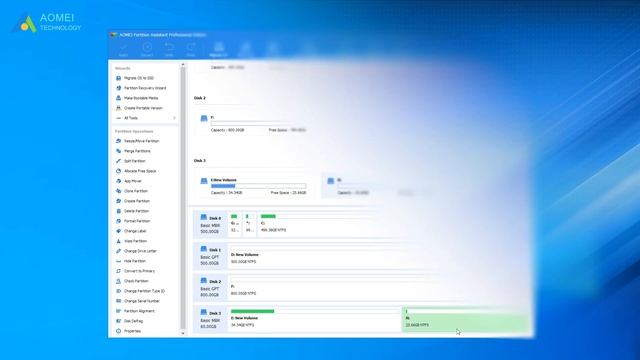Image resolution: width=640 pixels, height=360 pixels.
Task: Select Disk 2 Basic GPT header
Action: [211, 288]
